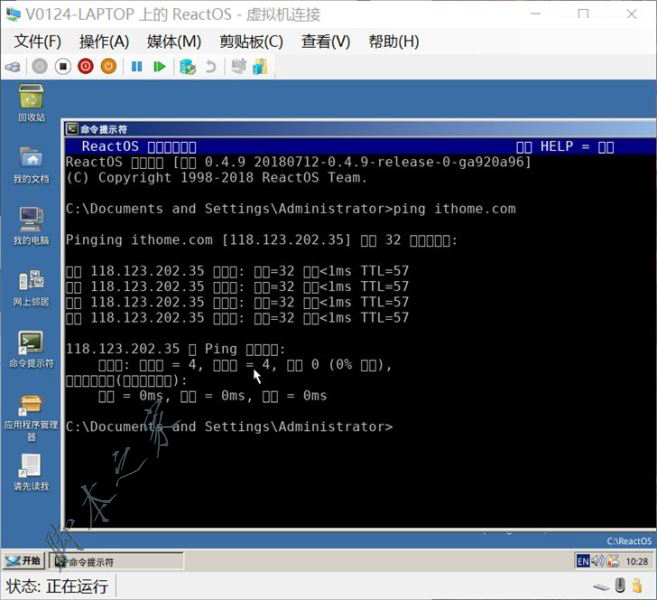Click the orange Save state icon

108,66
